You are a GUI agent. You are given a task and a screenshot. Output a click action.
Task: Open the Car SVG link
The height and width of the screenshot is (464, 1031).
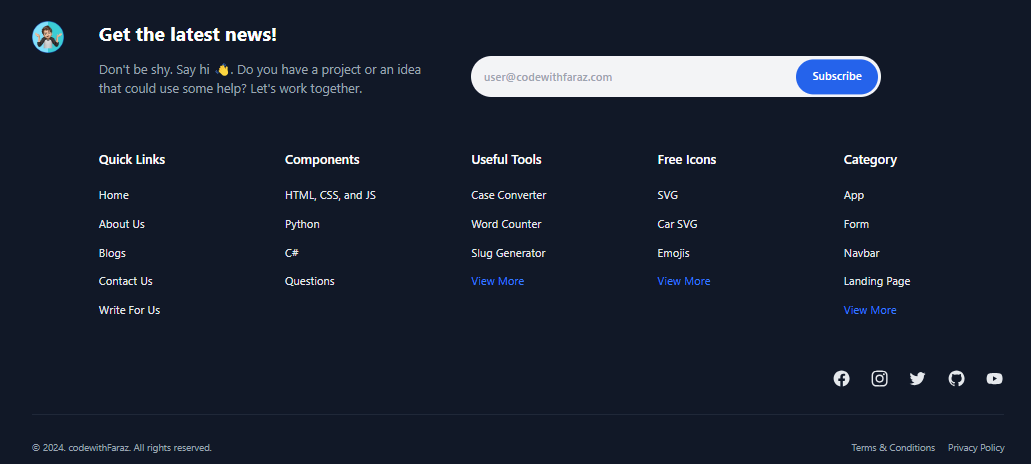point(677,224)
